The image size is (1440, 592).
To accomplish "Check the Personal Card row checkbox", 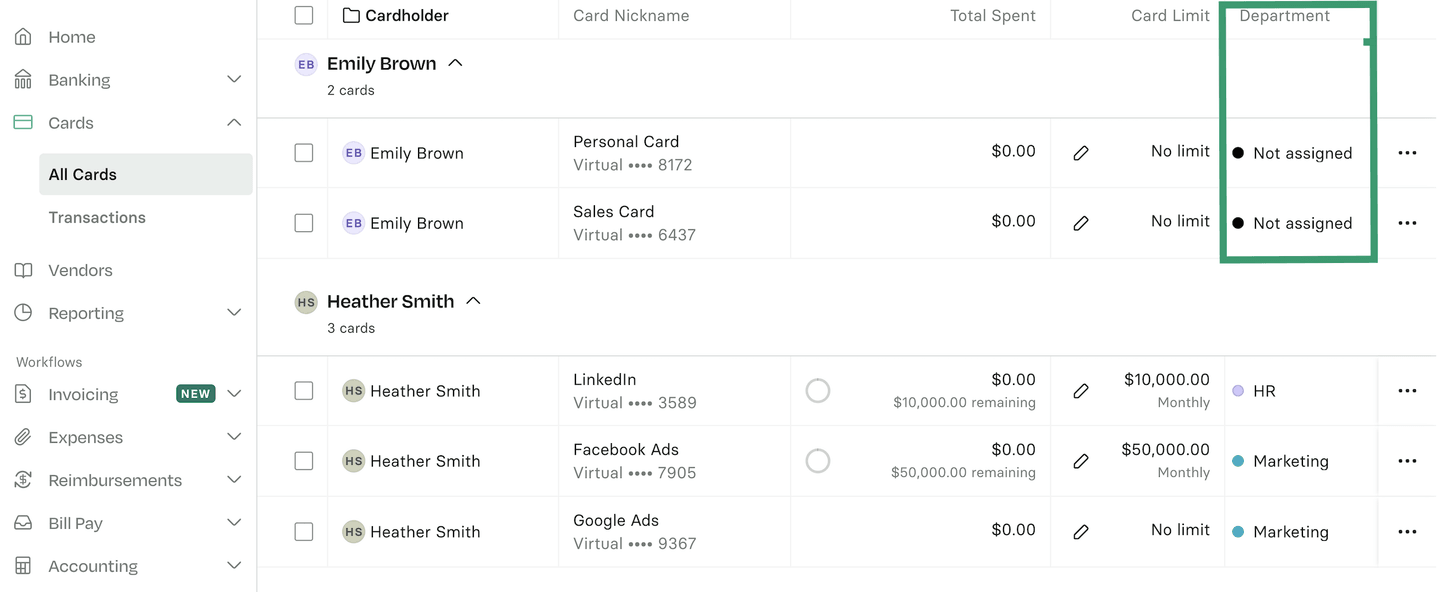I will click(x=304, y=153).
